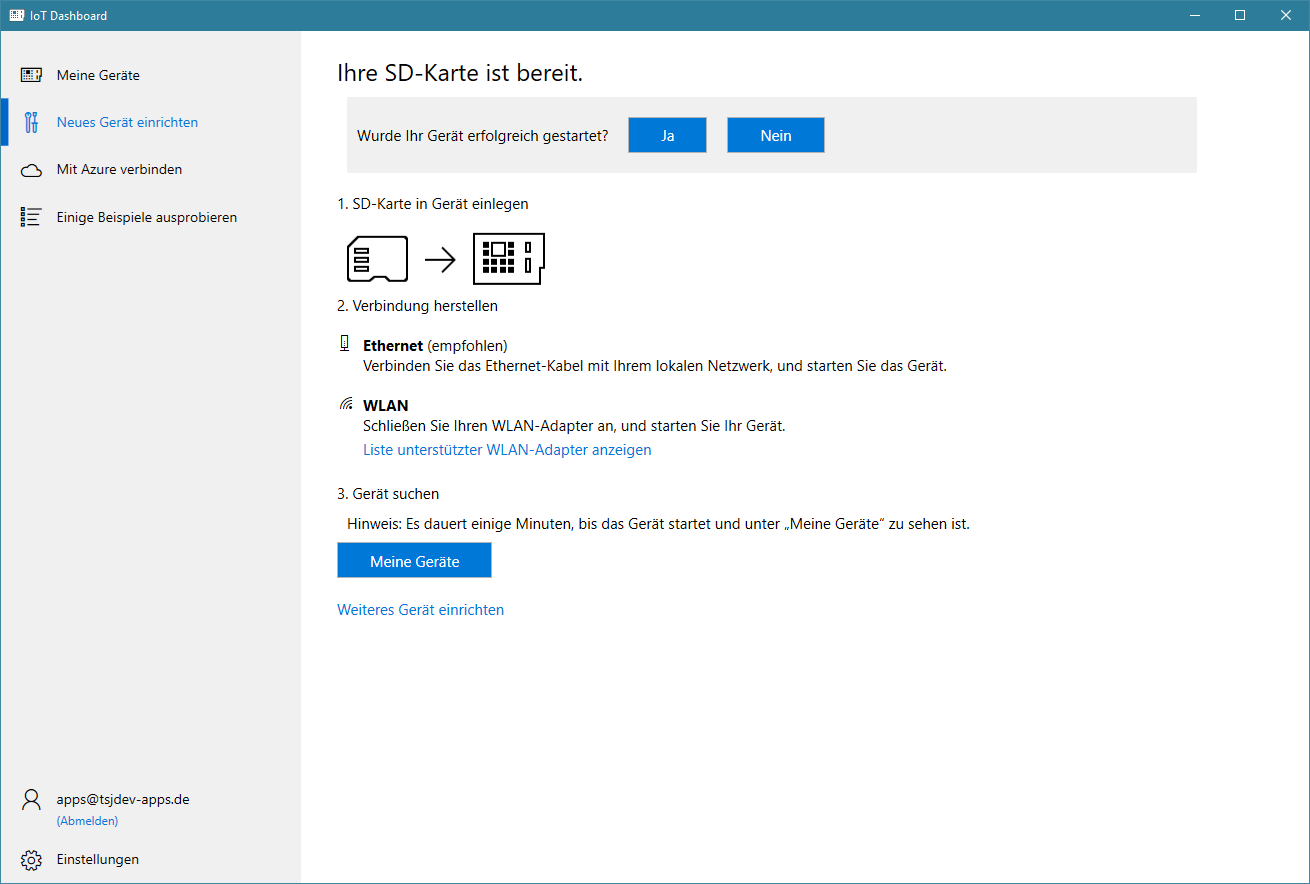Open Liste unterstützter WLAN-Adapter anzeigen link

pyautogui.click(x=507, y=450)
